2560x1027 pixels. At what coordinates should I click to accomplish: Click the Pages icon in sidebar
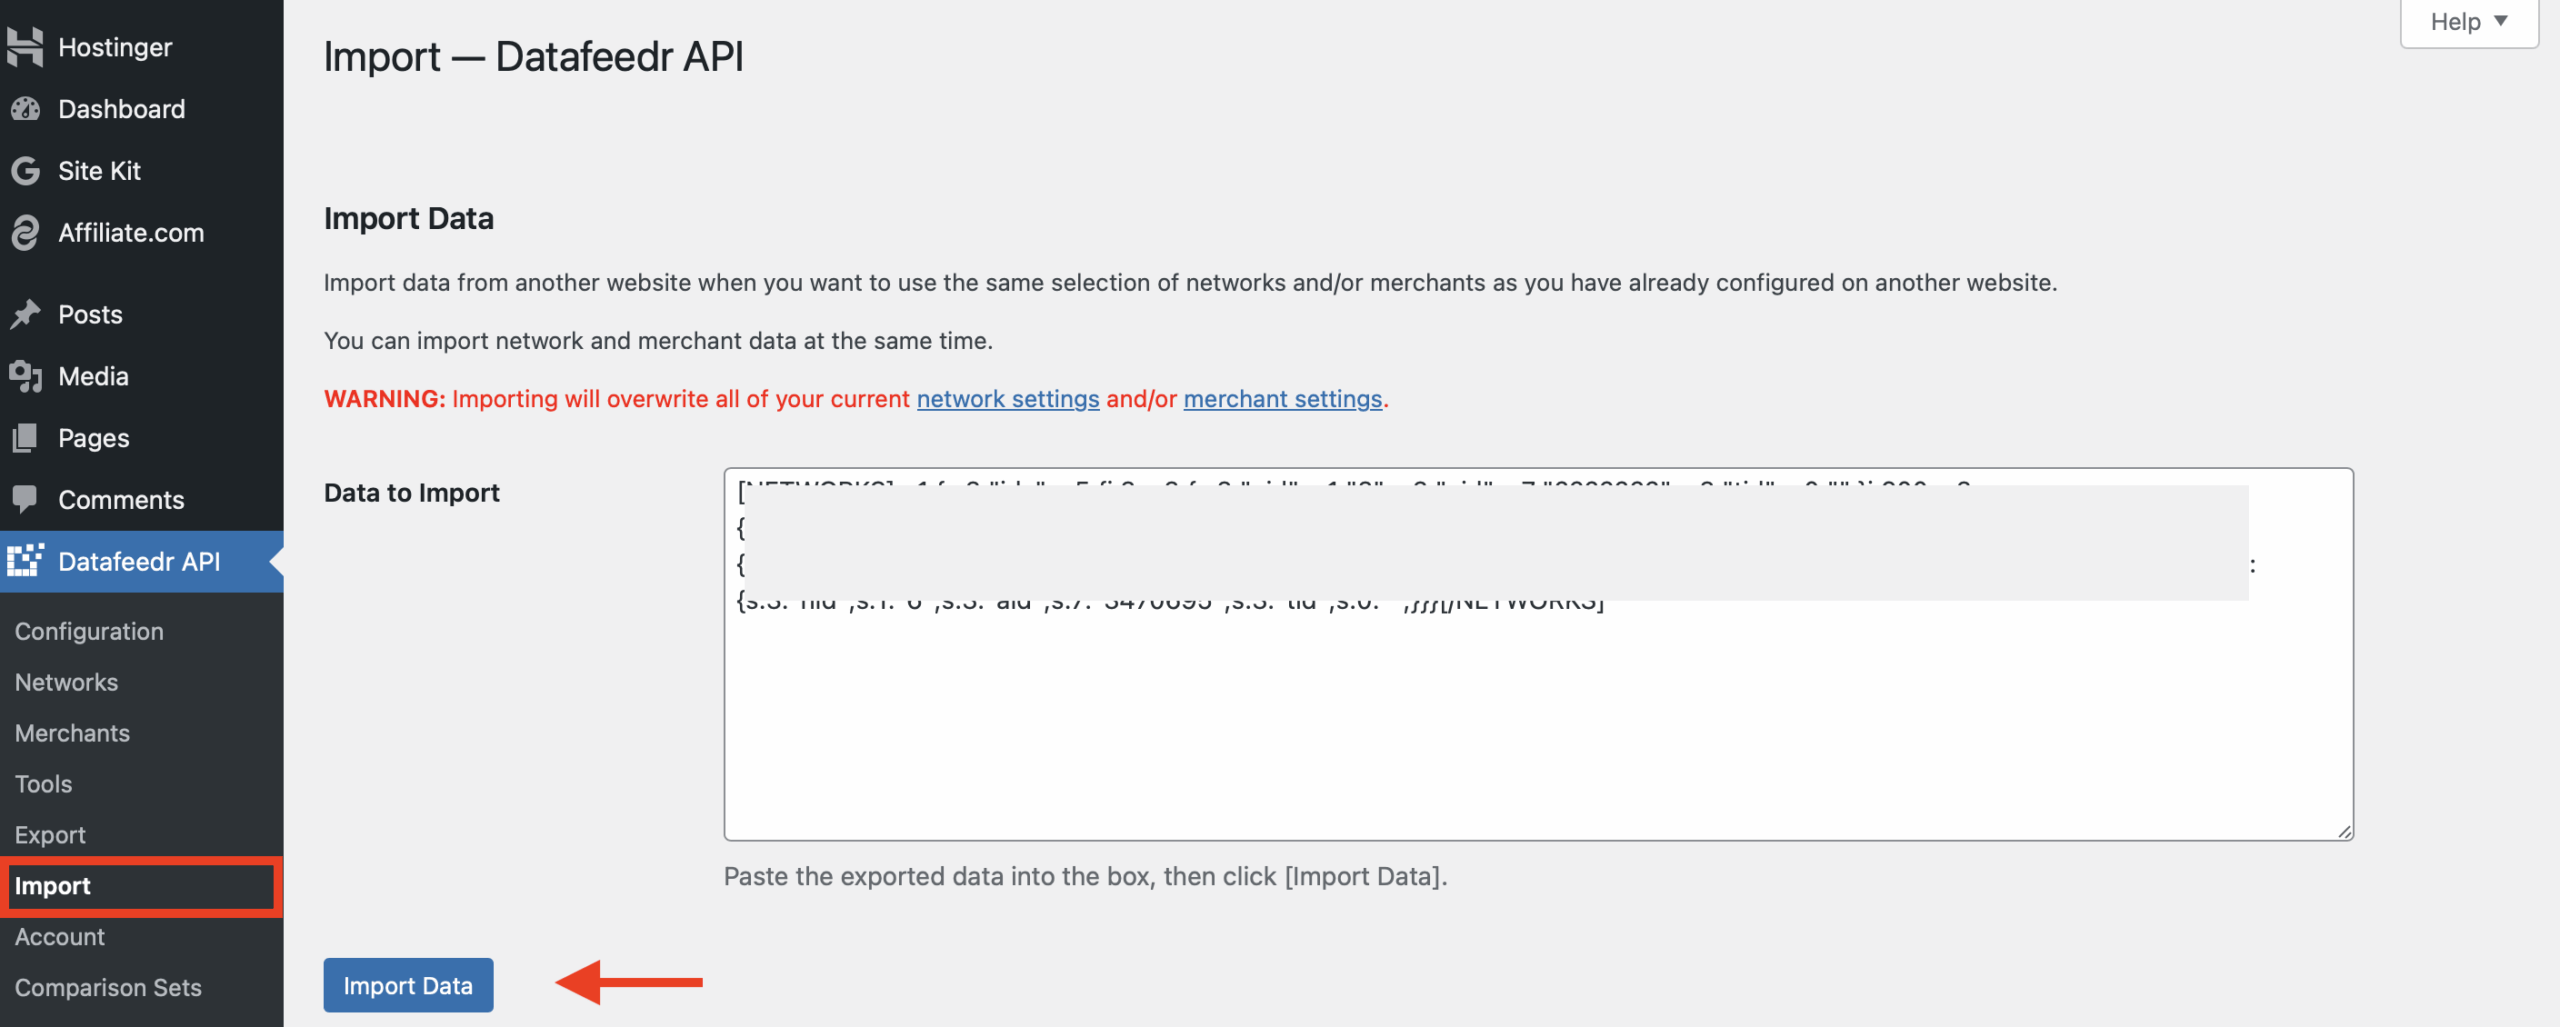click(x=25, y=438)
